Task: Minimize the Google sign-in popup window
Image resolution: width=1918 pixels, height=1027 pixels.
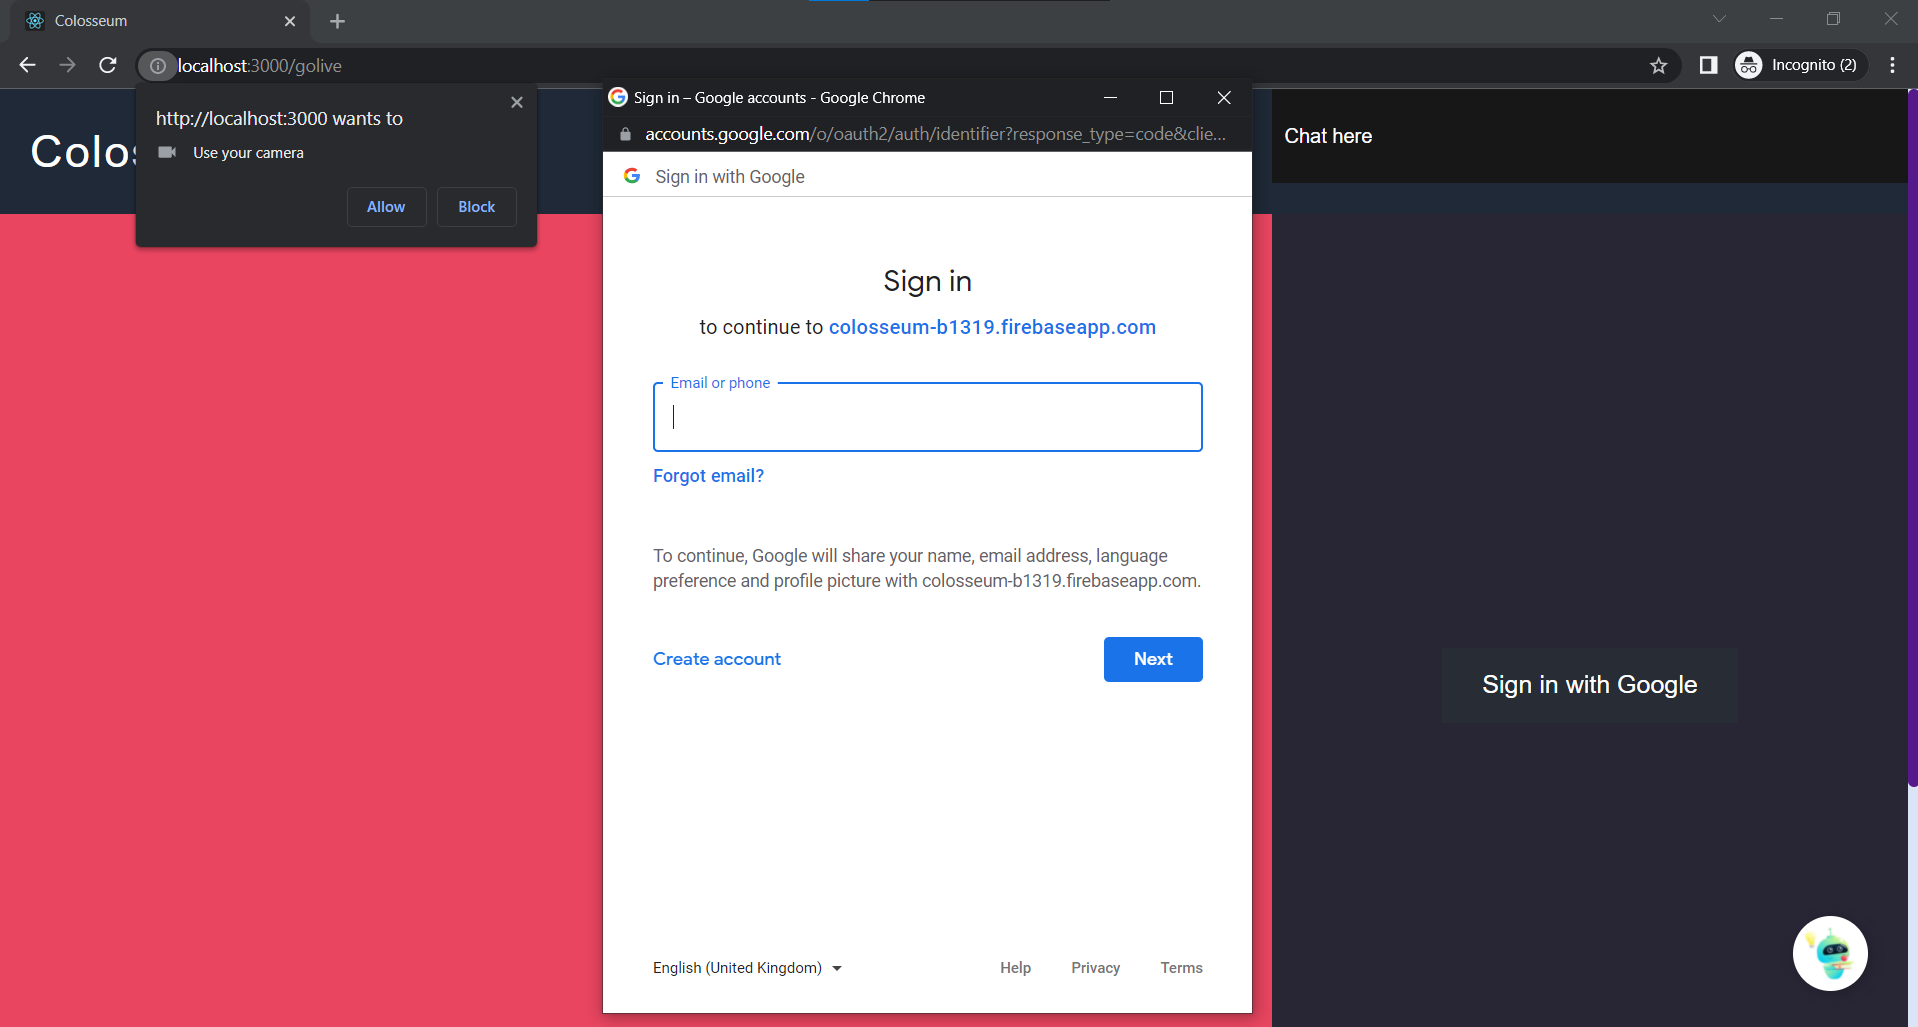Action: tap(1110, 97)
